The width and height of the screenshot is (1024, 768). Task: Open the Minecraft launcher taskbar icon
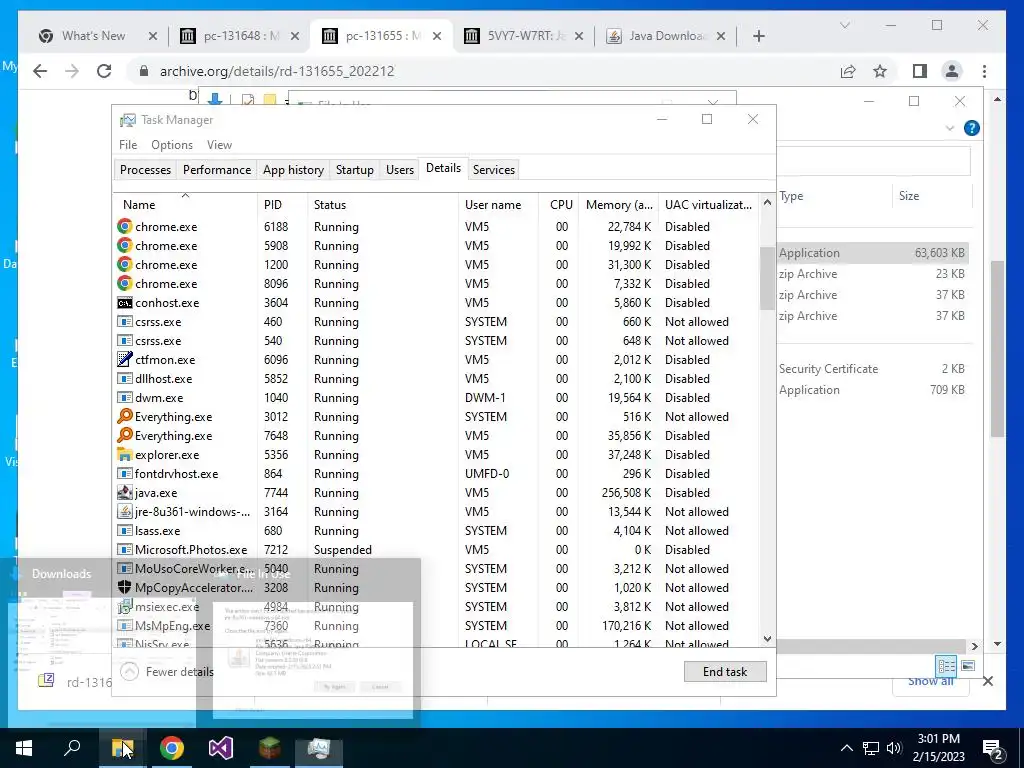pyautogui.click(x=270, y=748)
